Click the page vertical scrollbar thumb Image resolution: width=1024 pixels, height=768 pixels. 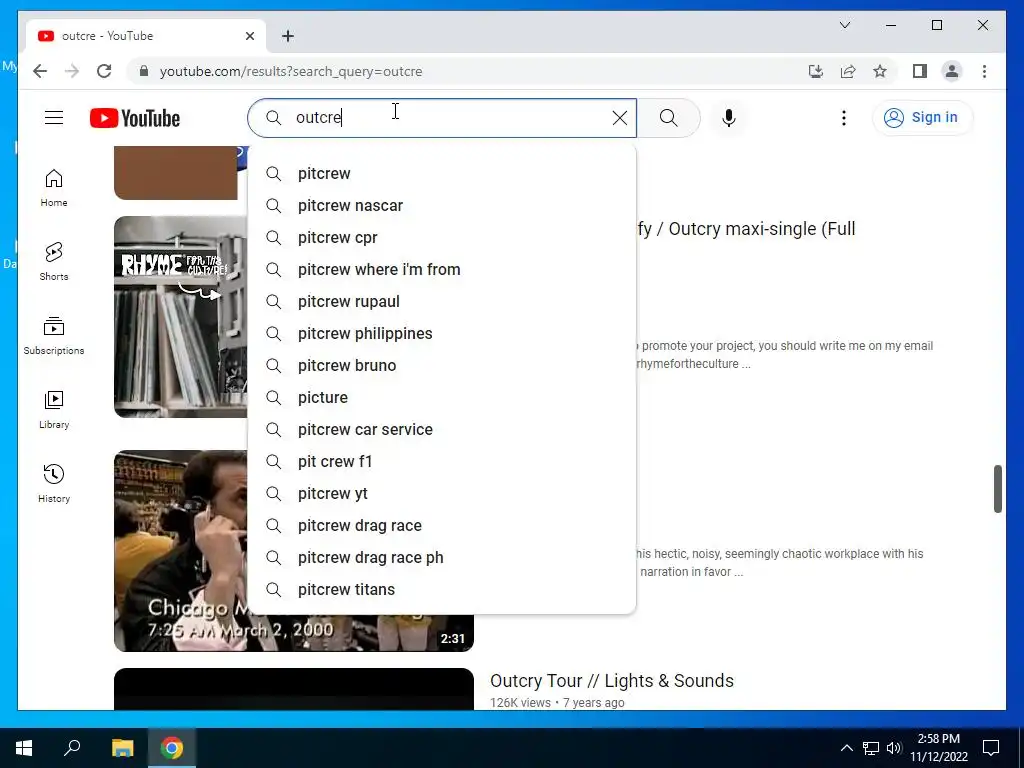pos(997,488)
